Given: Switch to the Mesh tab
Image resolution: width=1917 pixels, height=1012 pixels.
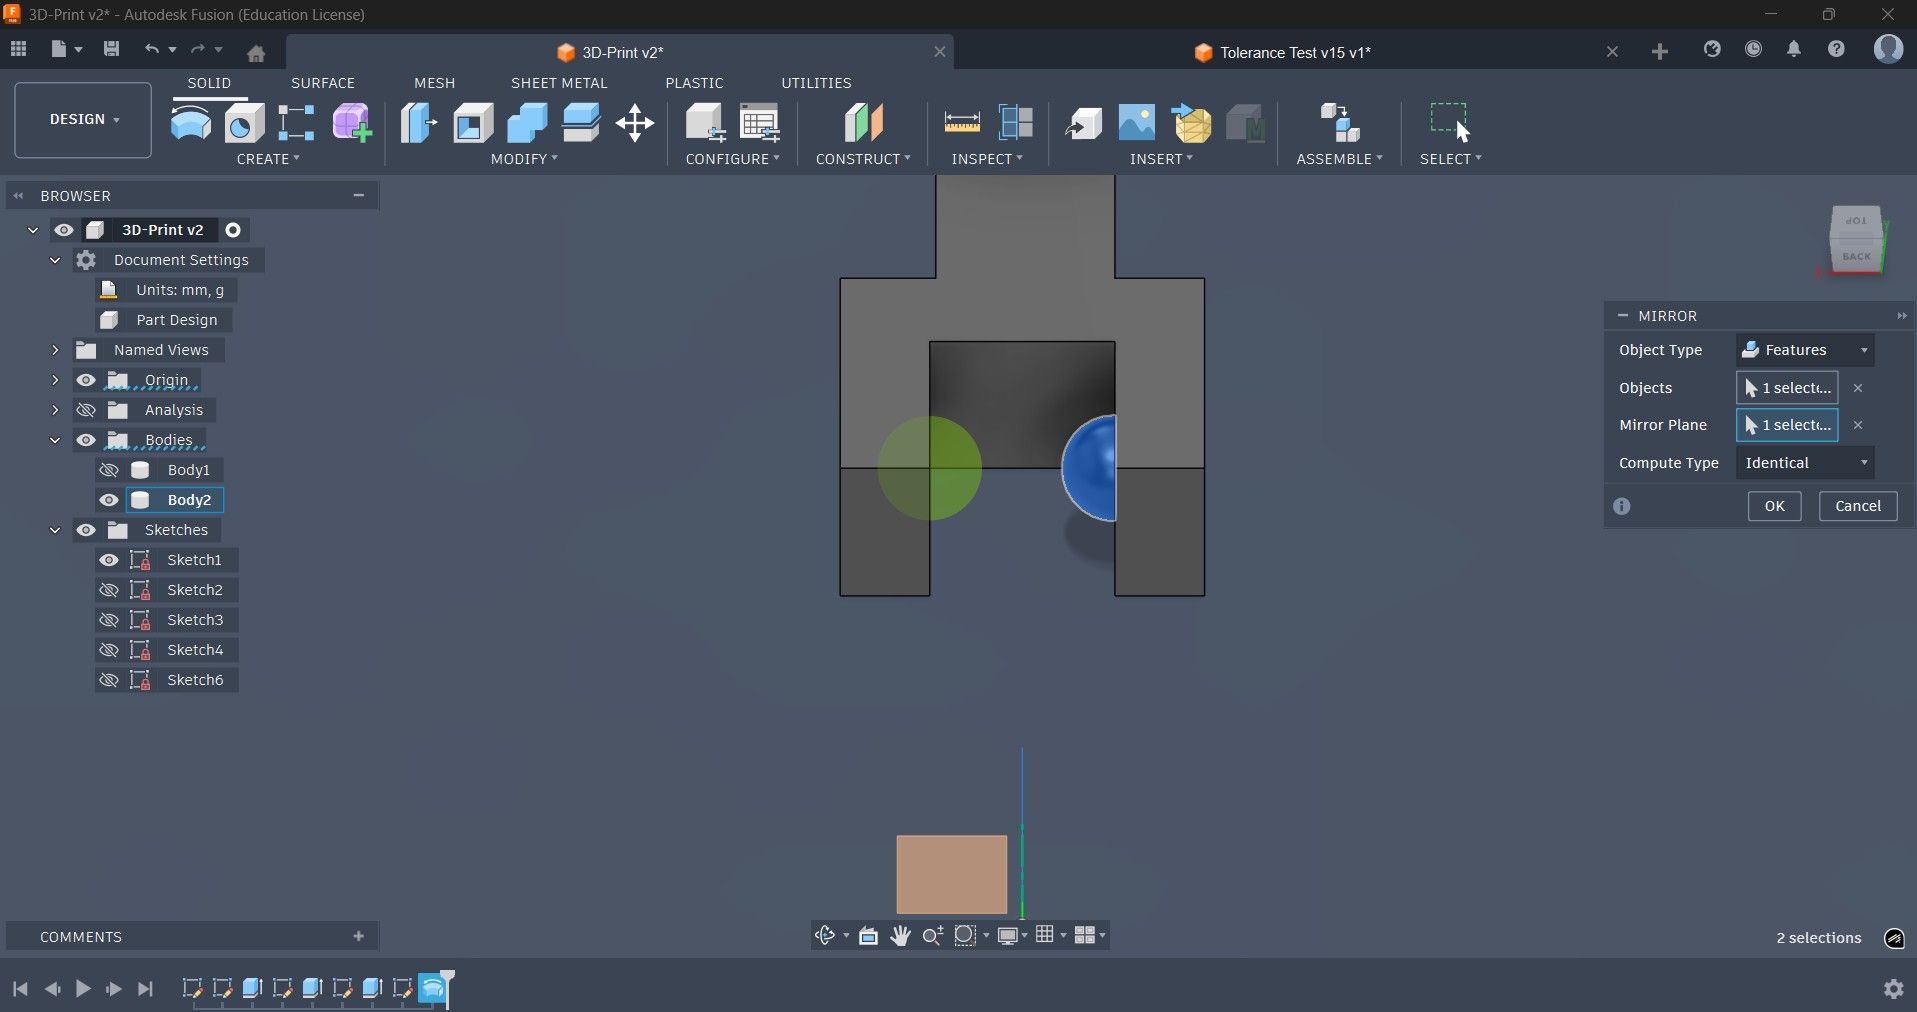Looking at the screenshot, I should tap(434, 83).
